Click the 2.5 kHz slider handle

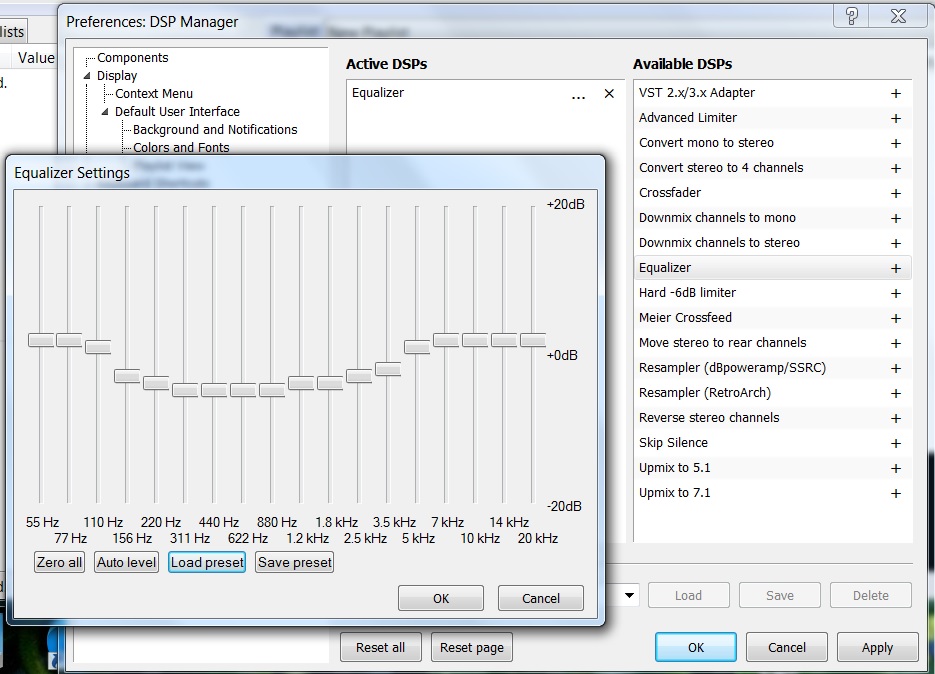[x=359, y=376]
